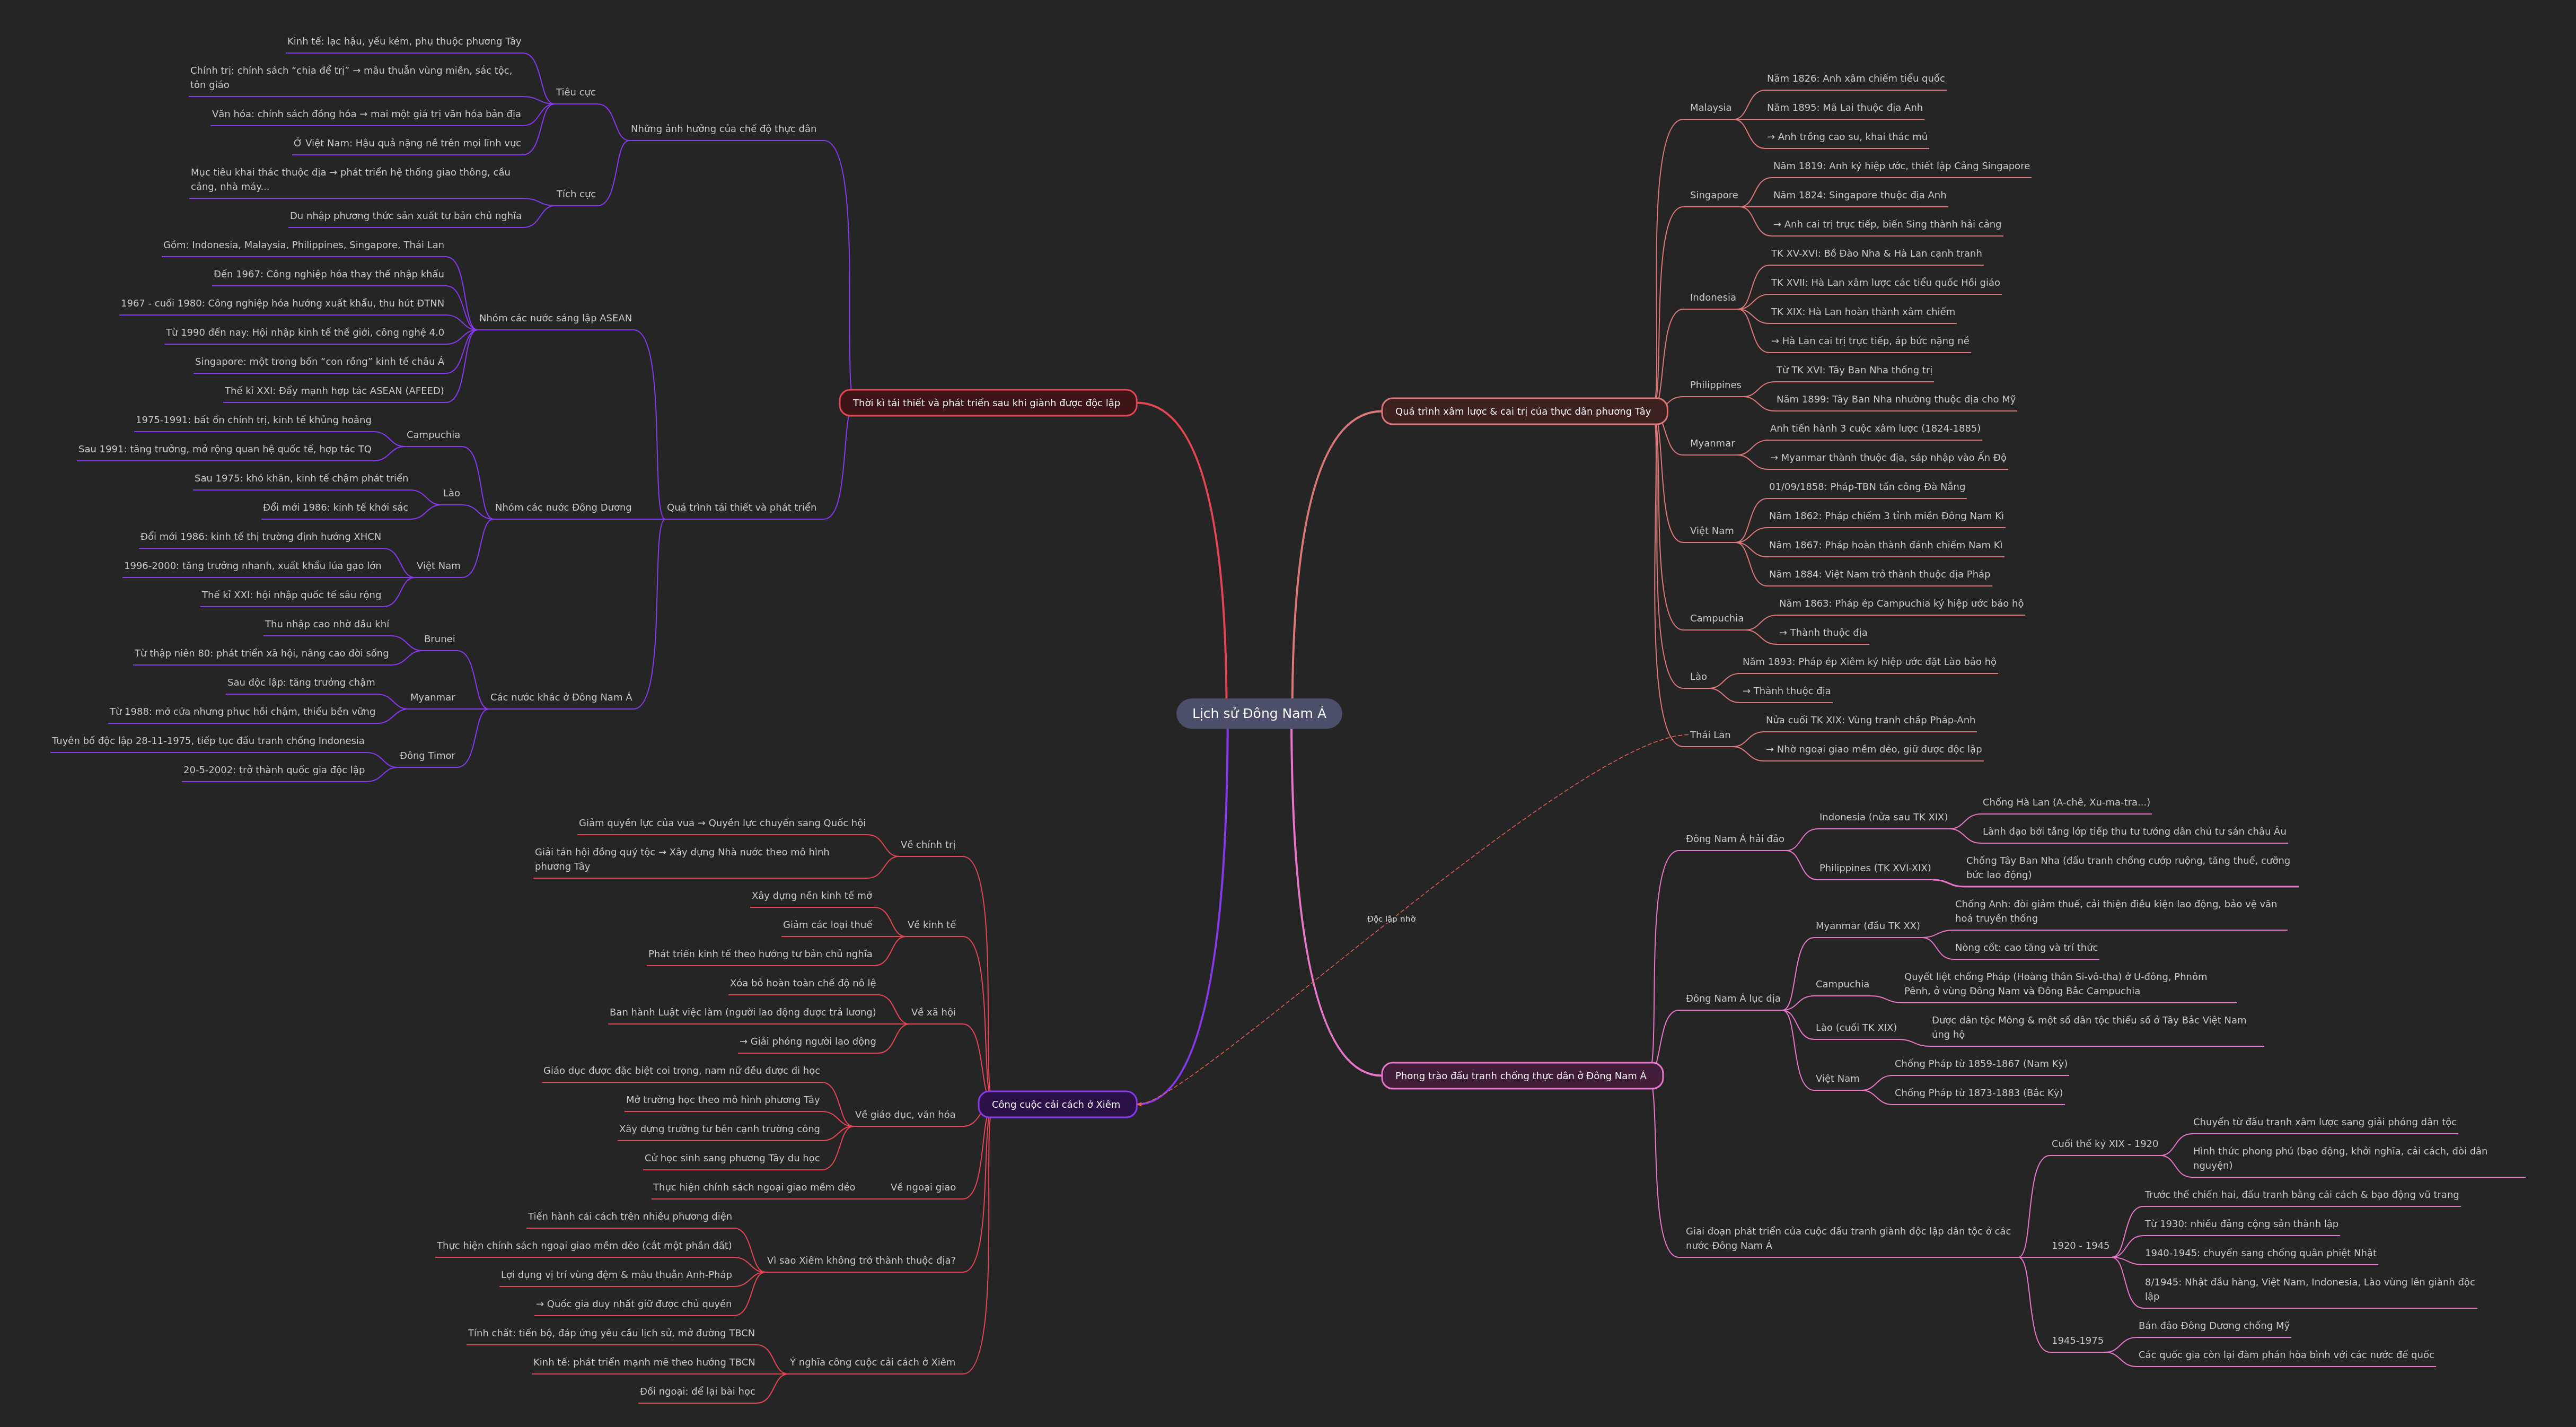The height and width of the screenshot is (1427, 2576).
Task: Click the Về giáo dục, văn hóa node
Action: point(904,1114)
